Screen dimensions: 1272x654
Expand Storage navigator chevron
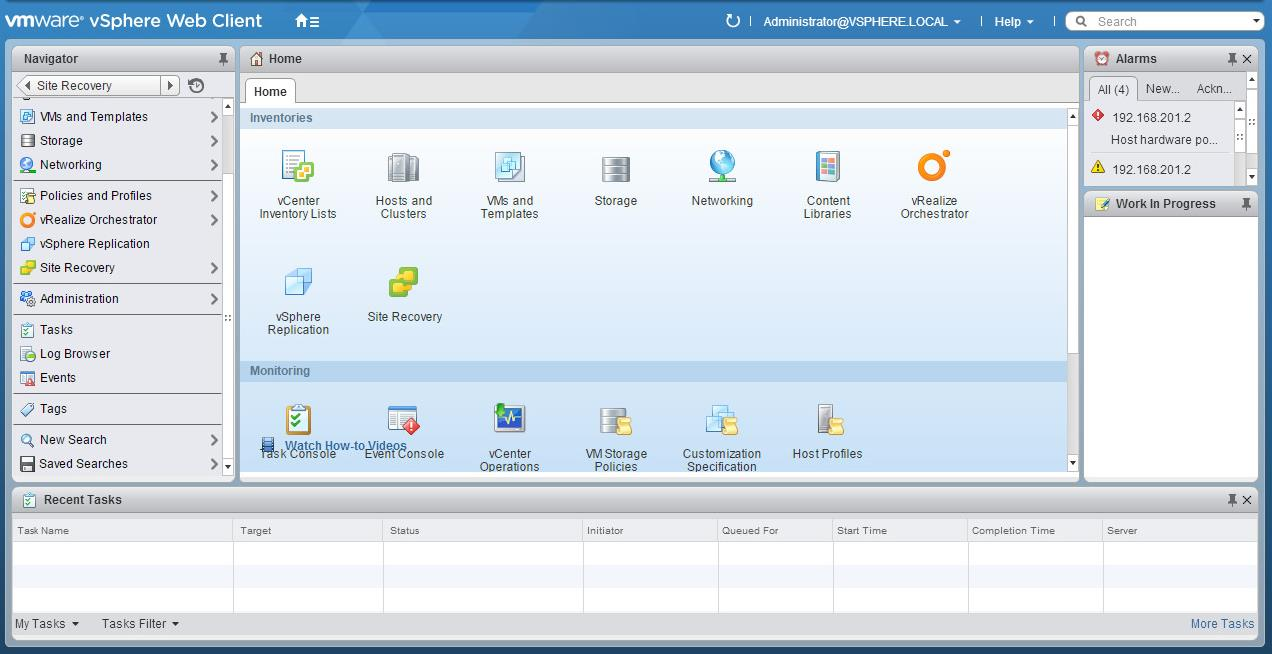pyautogui.click(x=214, y=141)
